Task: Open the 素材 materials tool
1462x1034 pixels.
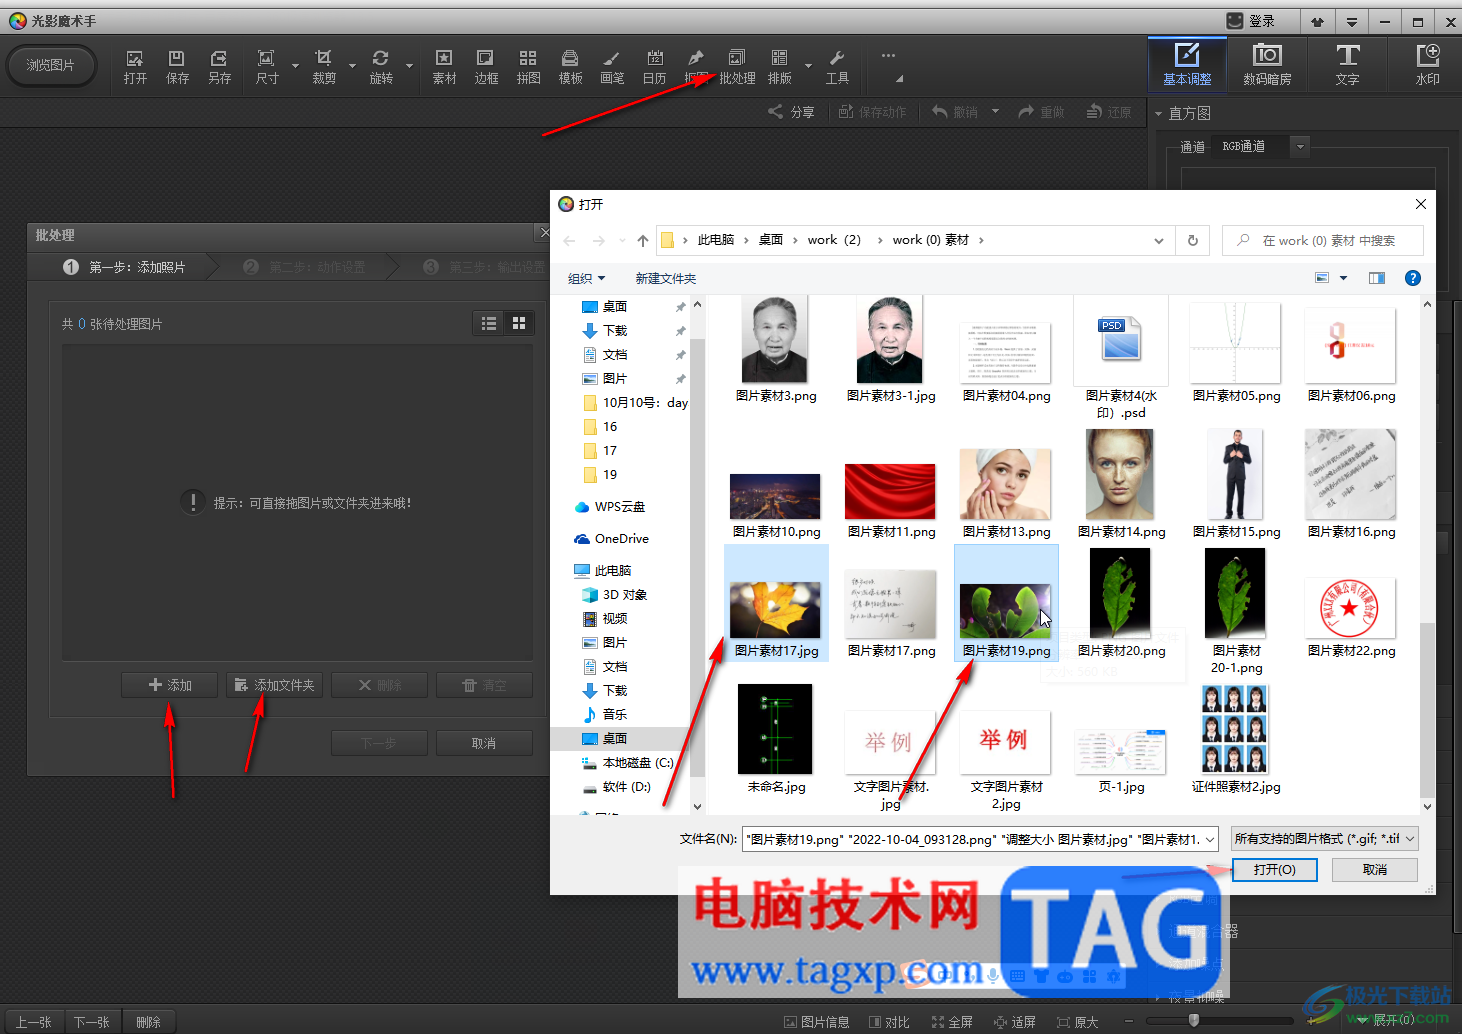Action: click(x=444, y=67)
